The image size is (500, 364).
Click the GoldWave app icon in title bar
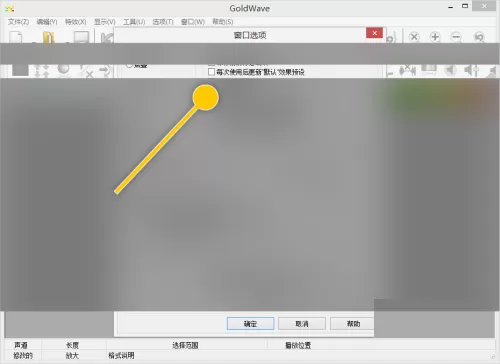(x=10, y=9)
